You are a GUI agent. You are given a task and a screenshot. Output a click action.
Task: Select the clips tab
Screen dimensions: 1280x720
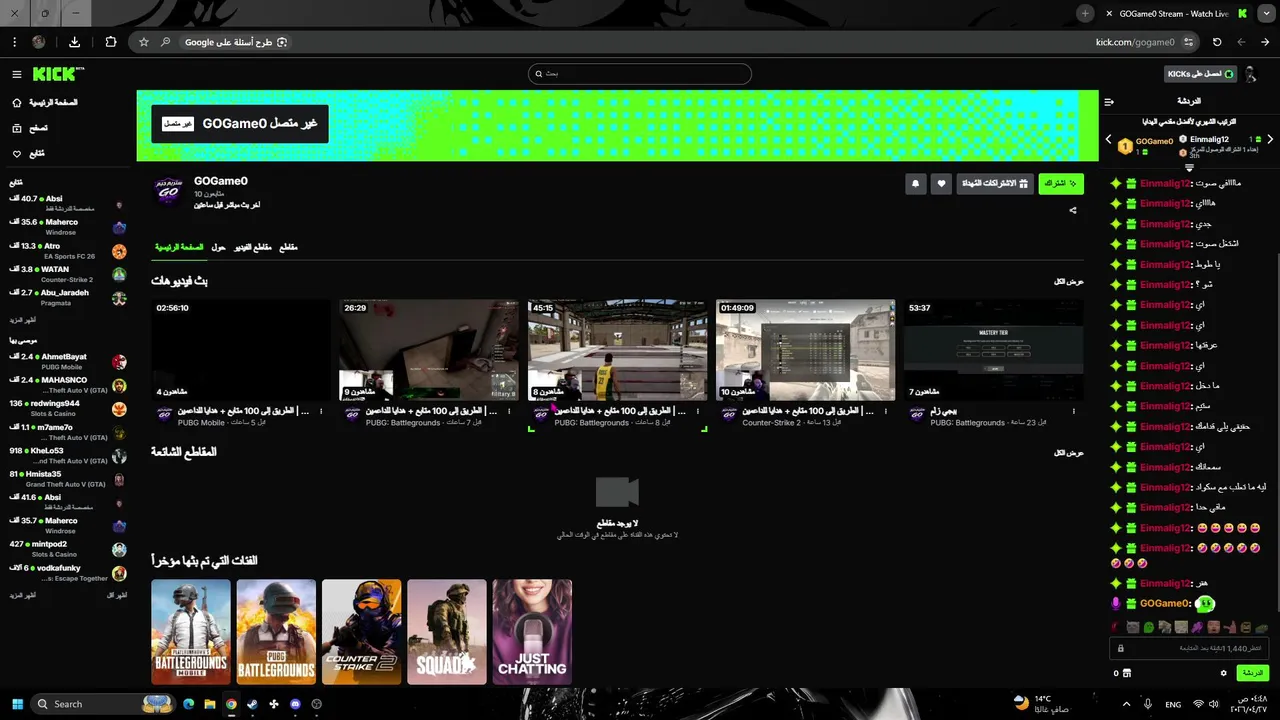click(288, 247)
